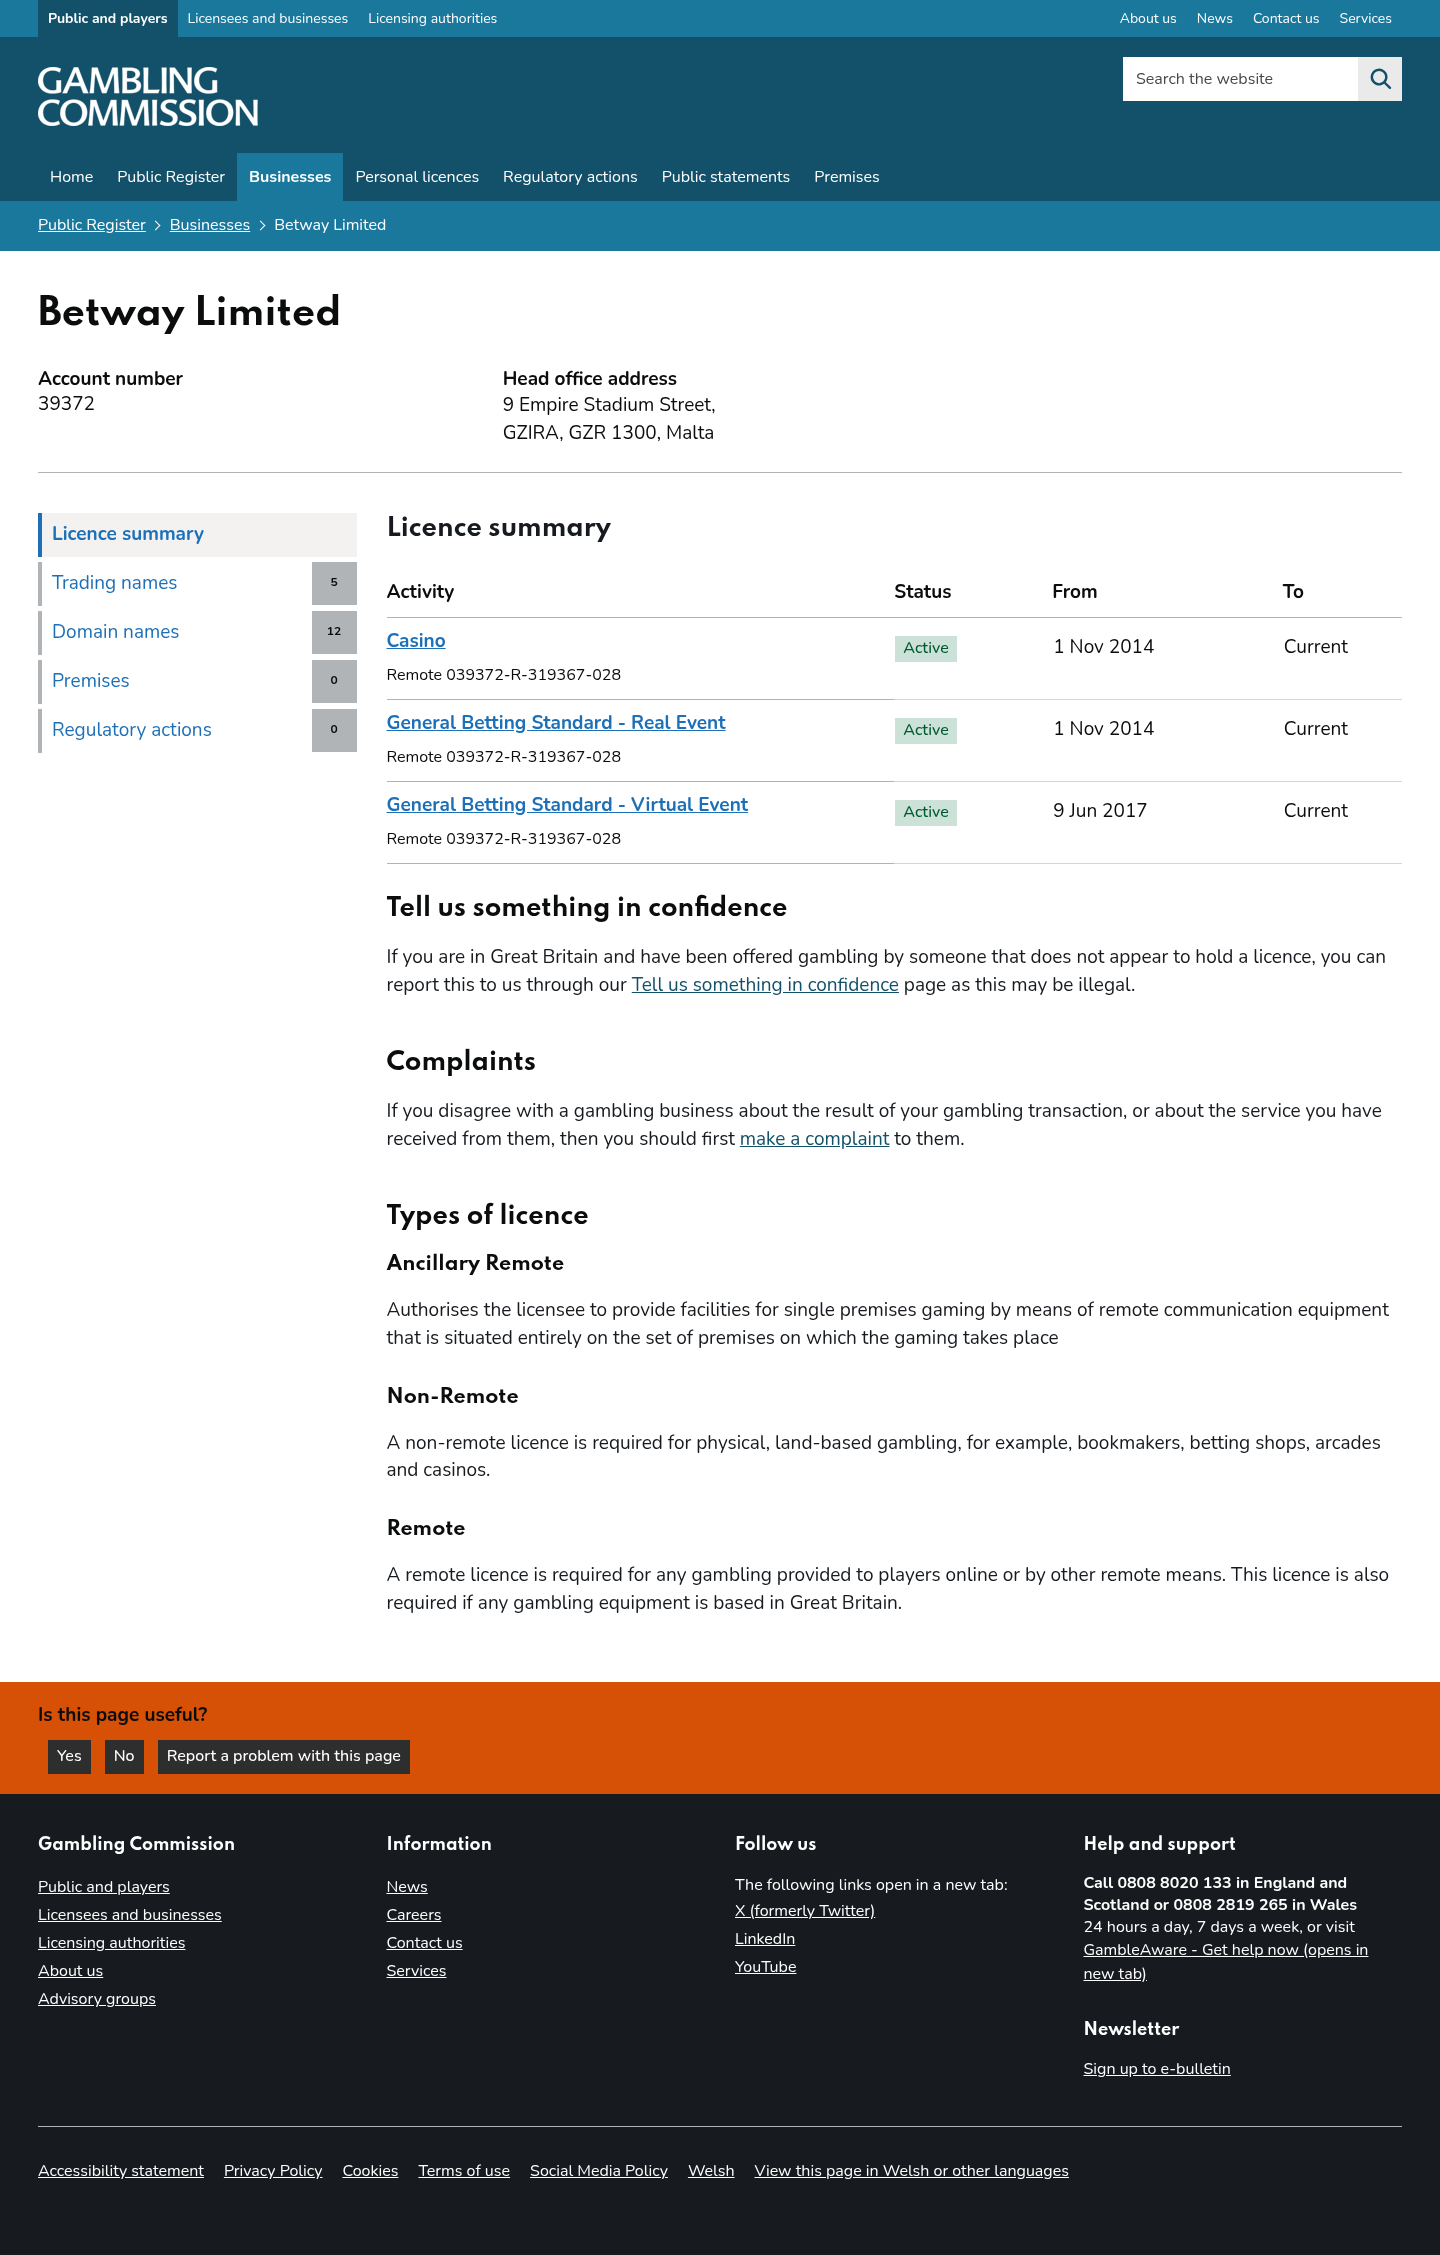Click the Trading names count badge 5
This screenshot has width=1440, height=2255.
coord(334,583)
